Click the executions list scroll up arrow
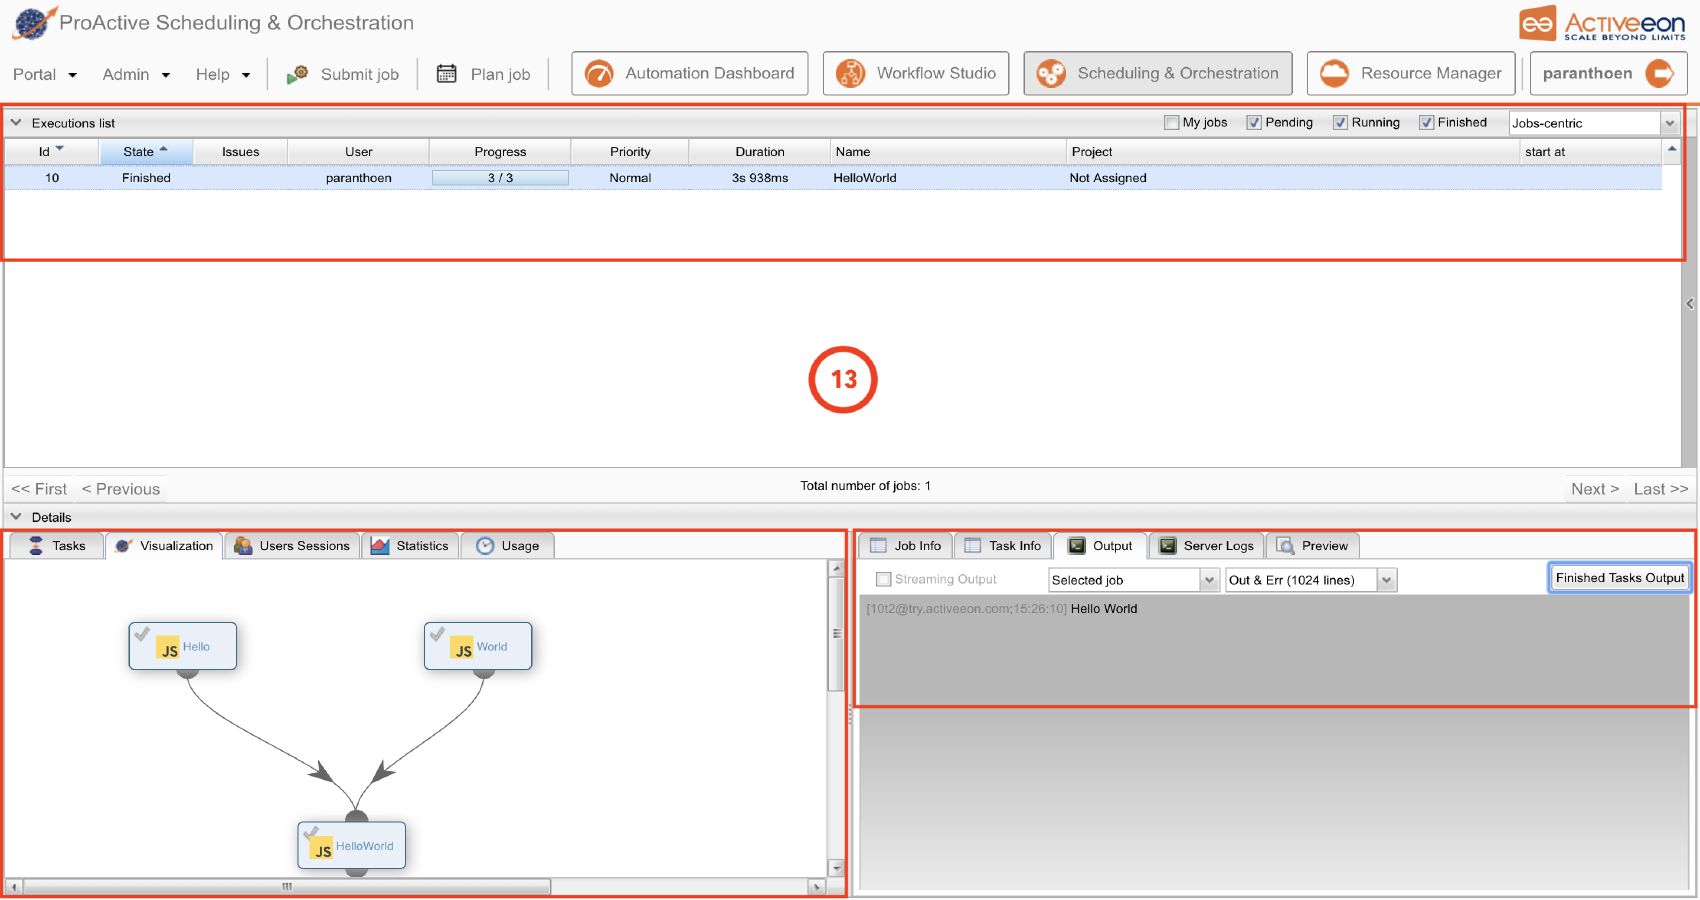 pyautogui.click(x=1672, y=149)
